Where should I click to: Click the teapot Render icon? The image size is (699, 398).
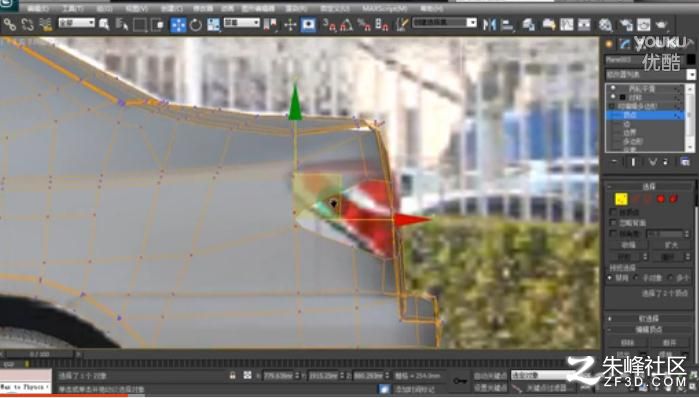pyautogui.click(x=662, y=25)
